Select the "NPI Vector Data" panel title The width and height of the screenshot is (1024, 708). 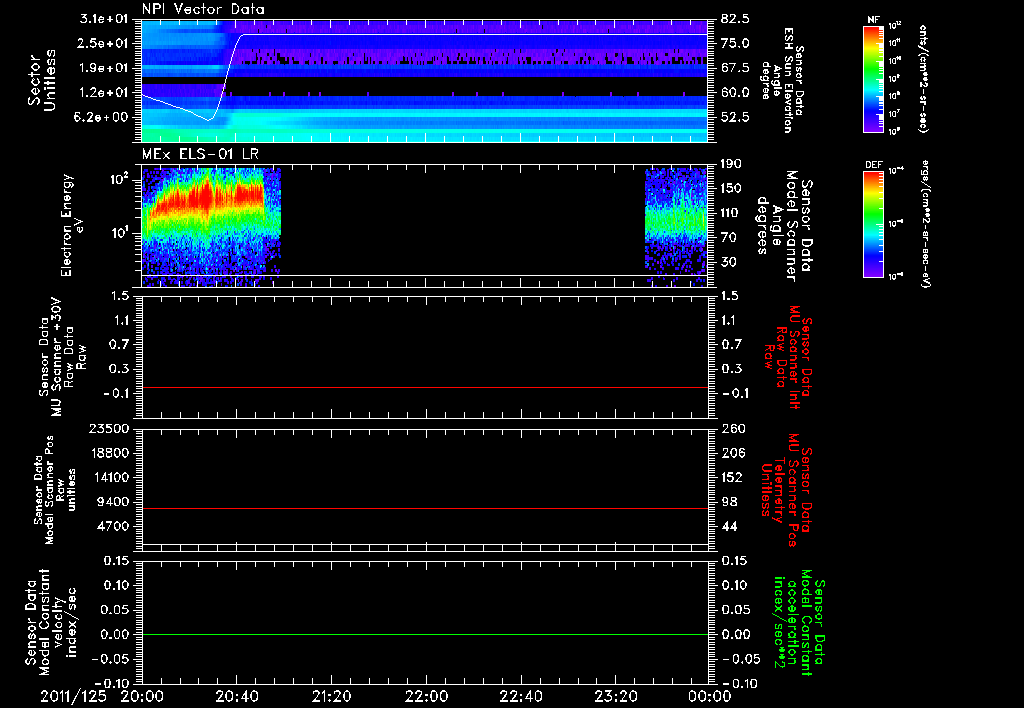203,9
